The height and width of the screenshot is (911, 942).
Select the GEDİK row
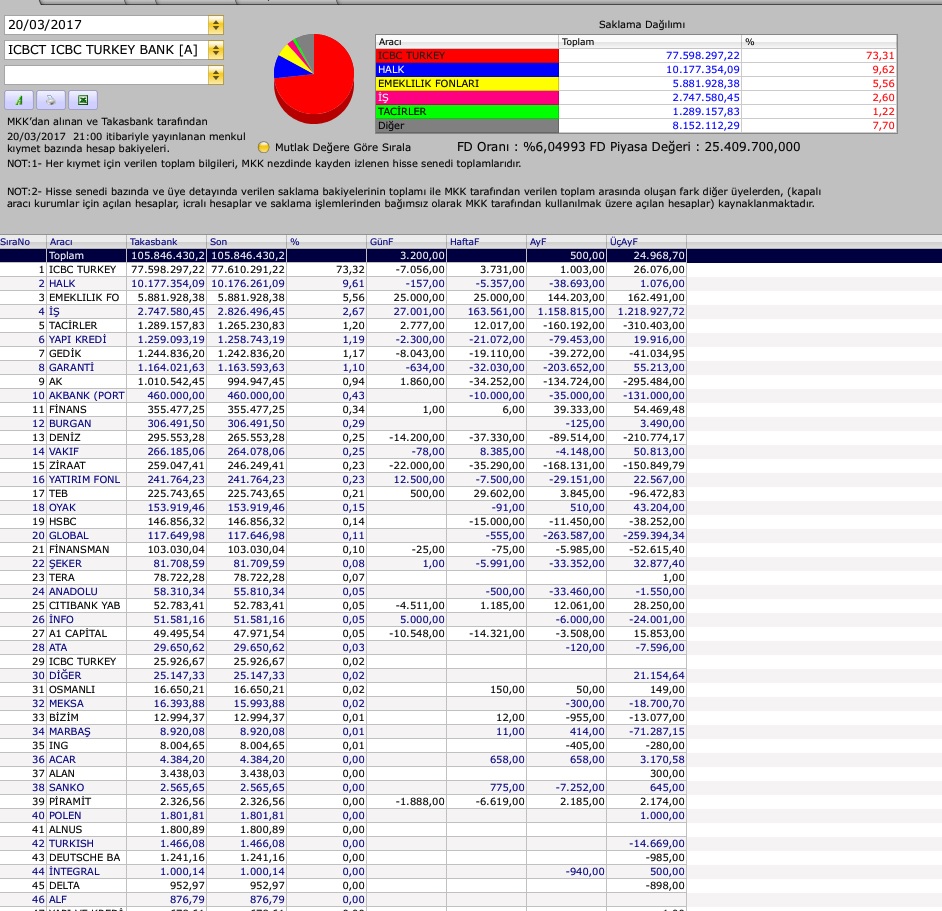(342, 353)
